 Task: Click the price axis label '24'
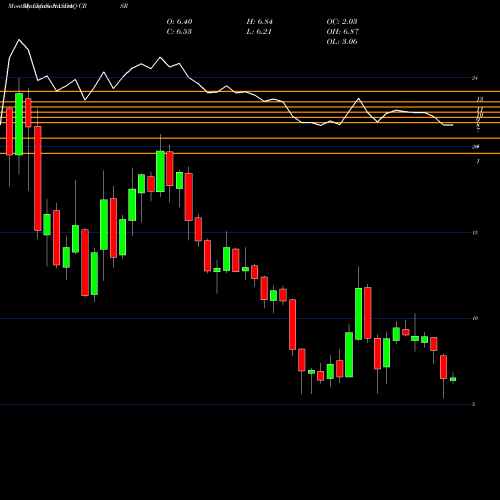point(475,78)
